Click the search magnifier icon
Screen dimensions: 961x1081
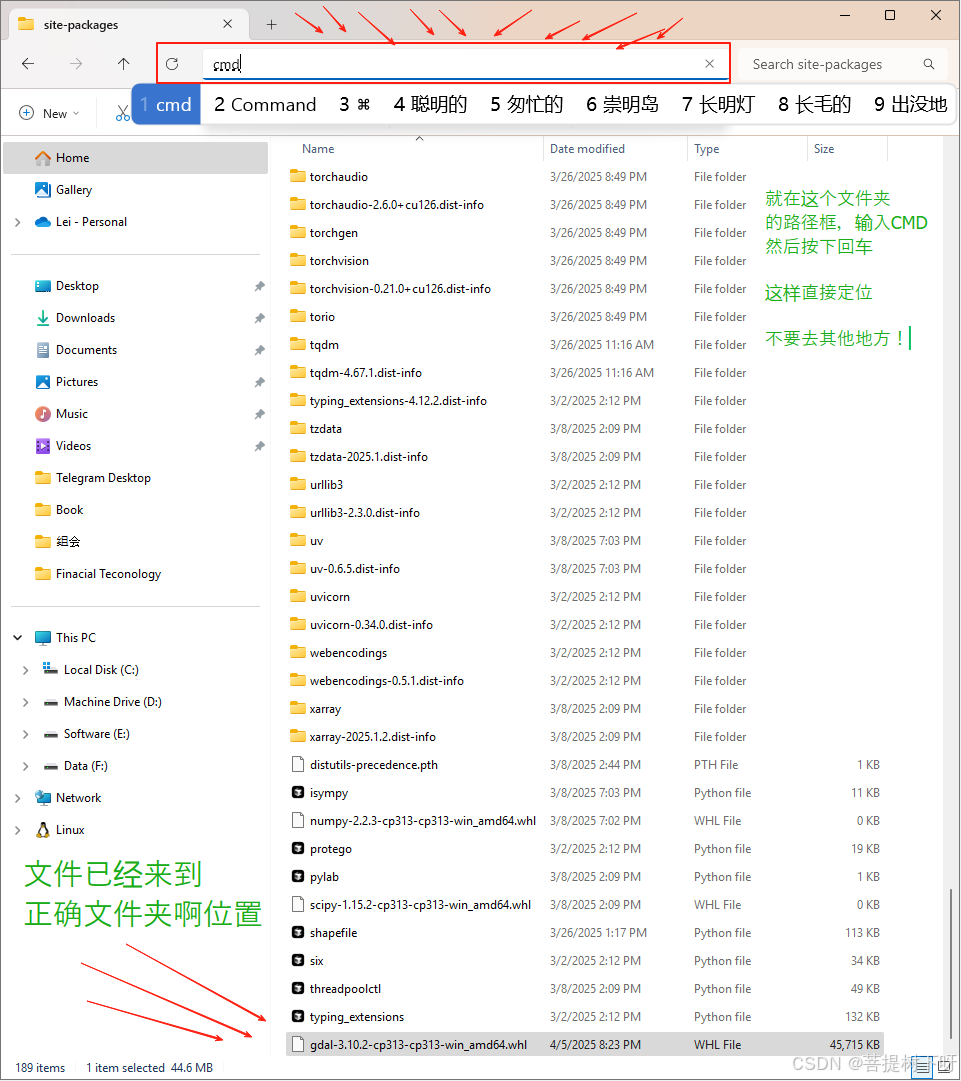tap(929, 64)
